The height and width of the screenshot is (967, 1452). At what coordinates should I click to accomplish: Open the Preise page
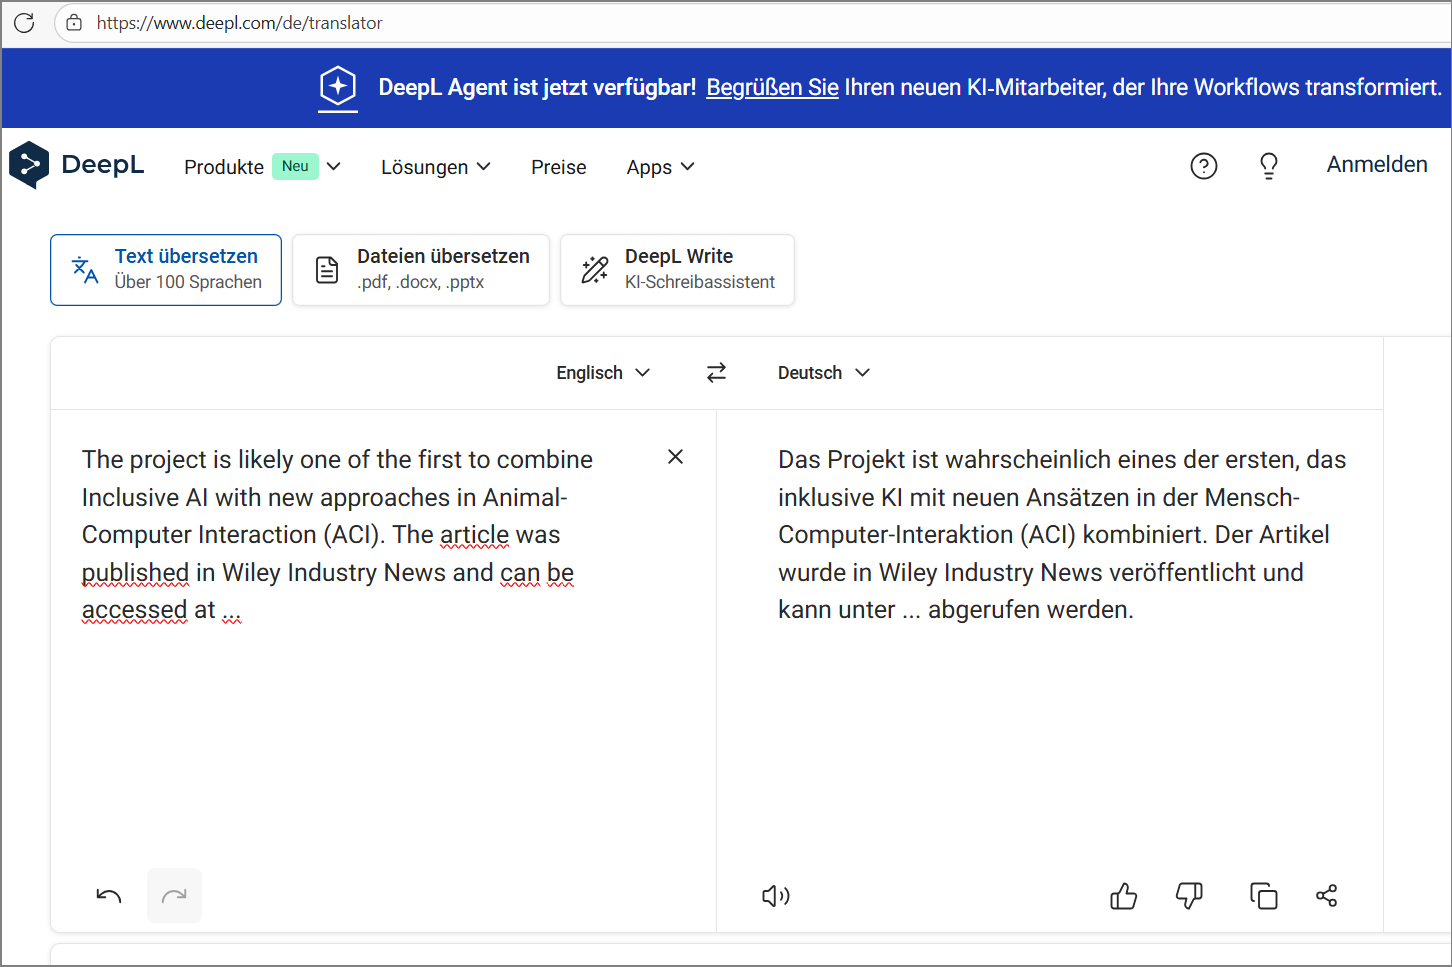(558, 167)
